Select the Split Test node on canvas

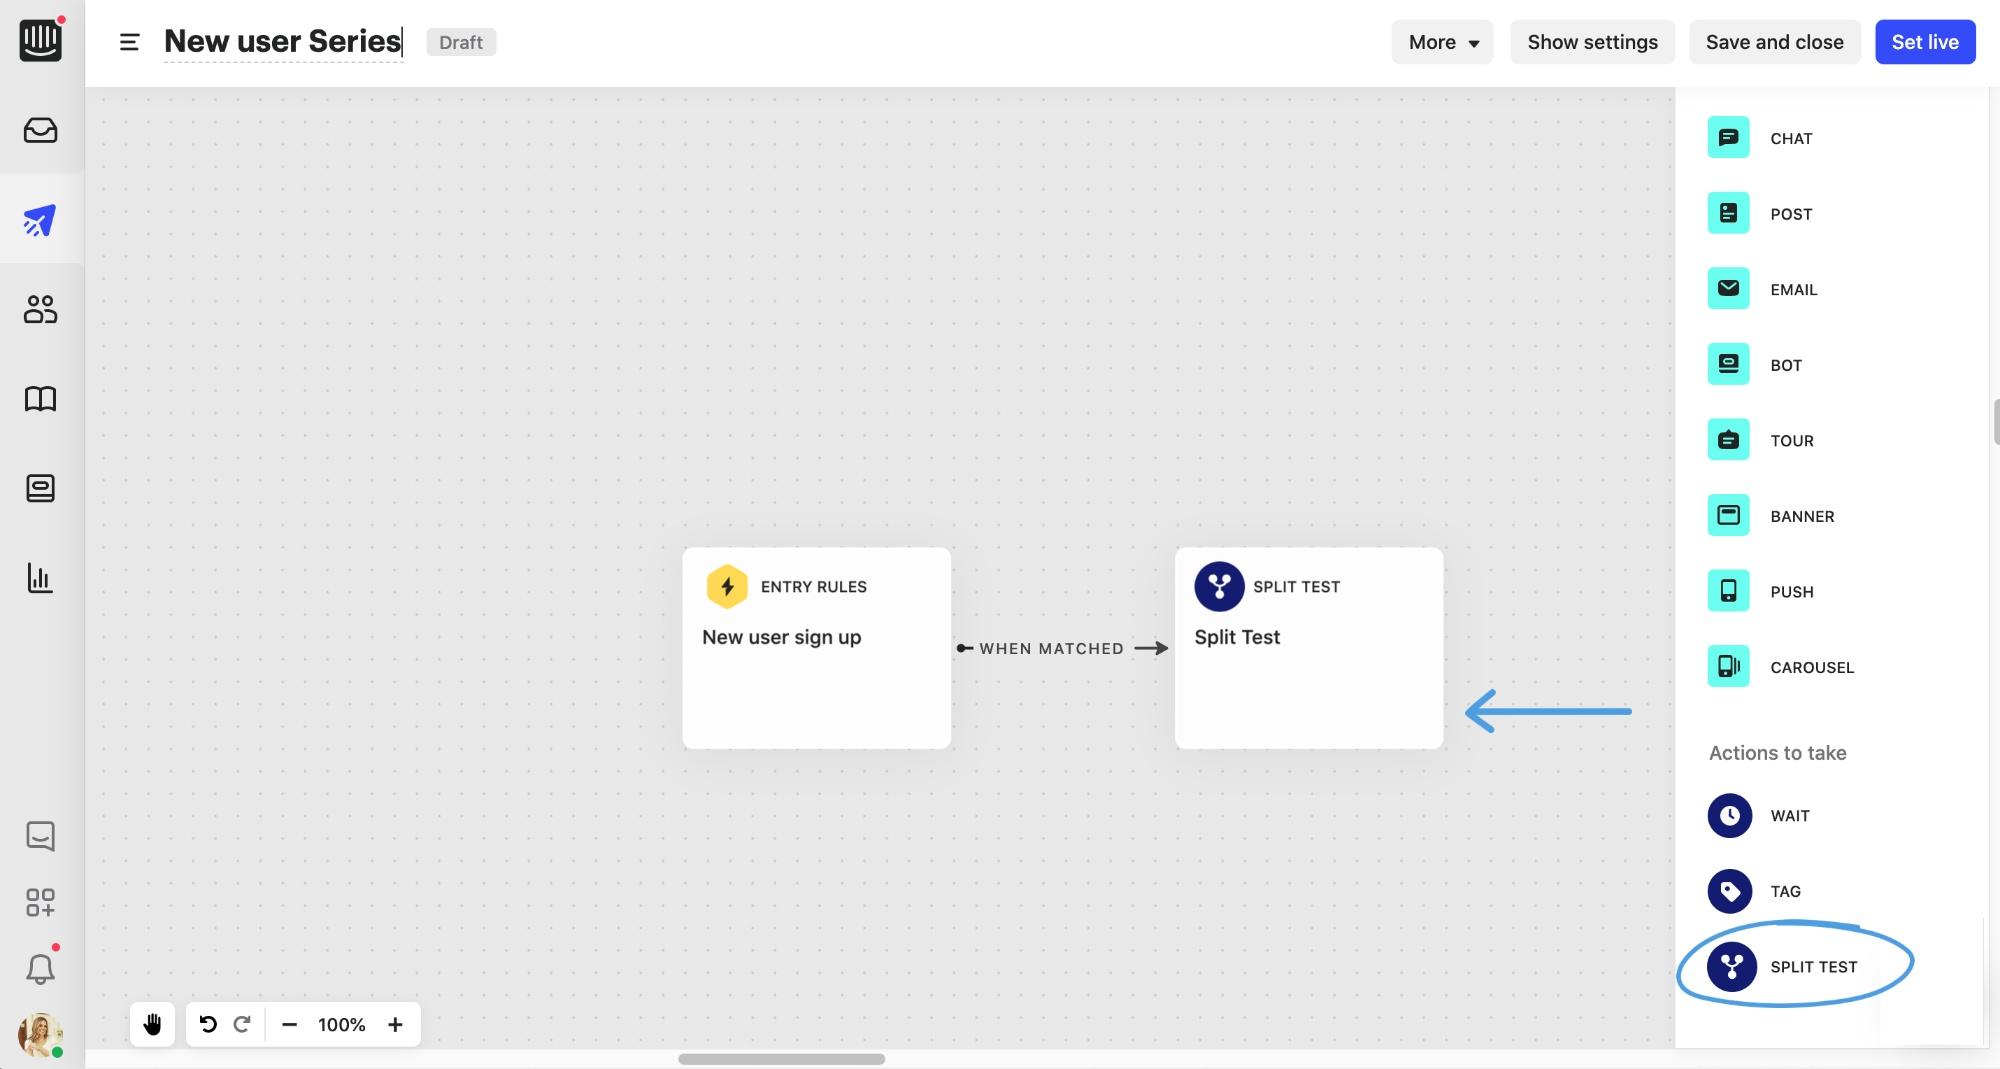coord(1308,647)
